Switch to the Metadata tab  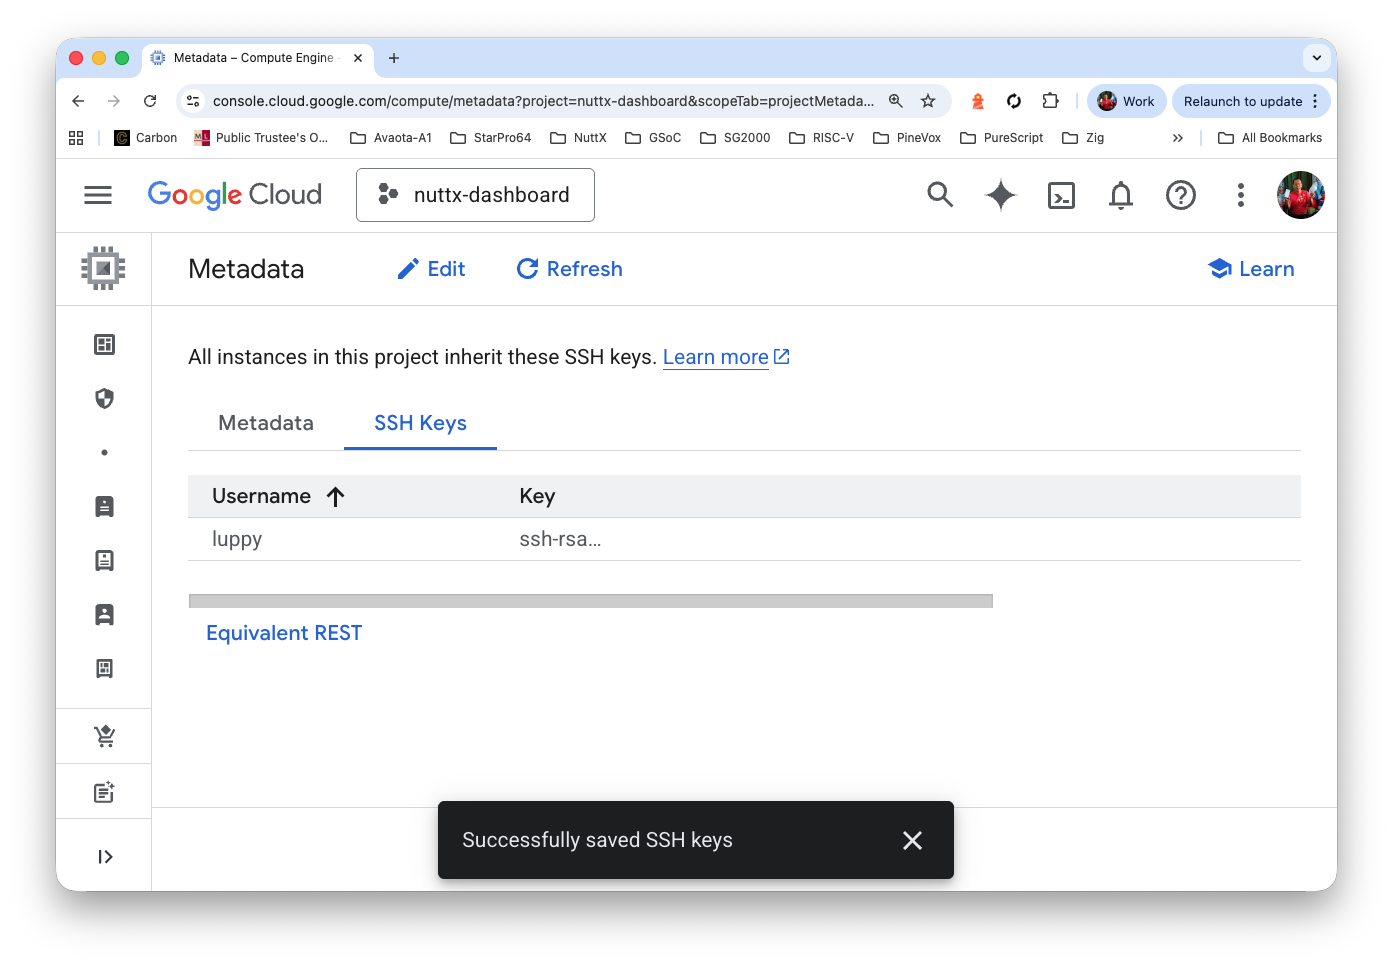[265, 423]
